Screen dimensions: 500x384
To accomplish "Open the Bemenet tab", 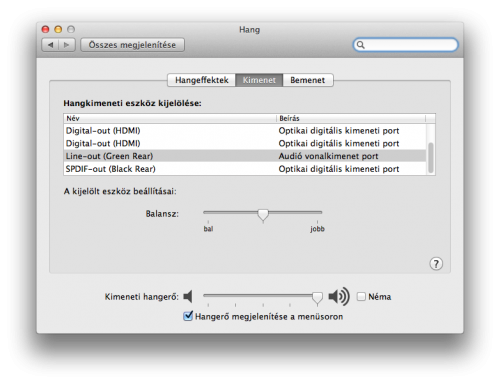I will click(x=308, y=80).
